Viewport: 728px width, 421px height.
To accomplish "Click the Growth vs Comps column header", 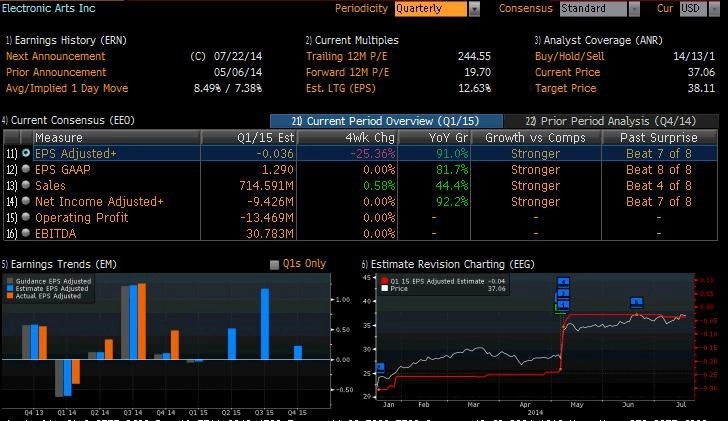I will (536, 137).
